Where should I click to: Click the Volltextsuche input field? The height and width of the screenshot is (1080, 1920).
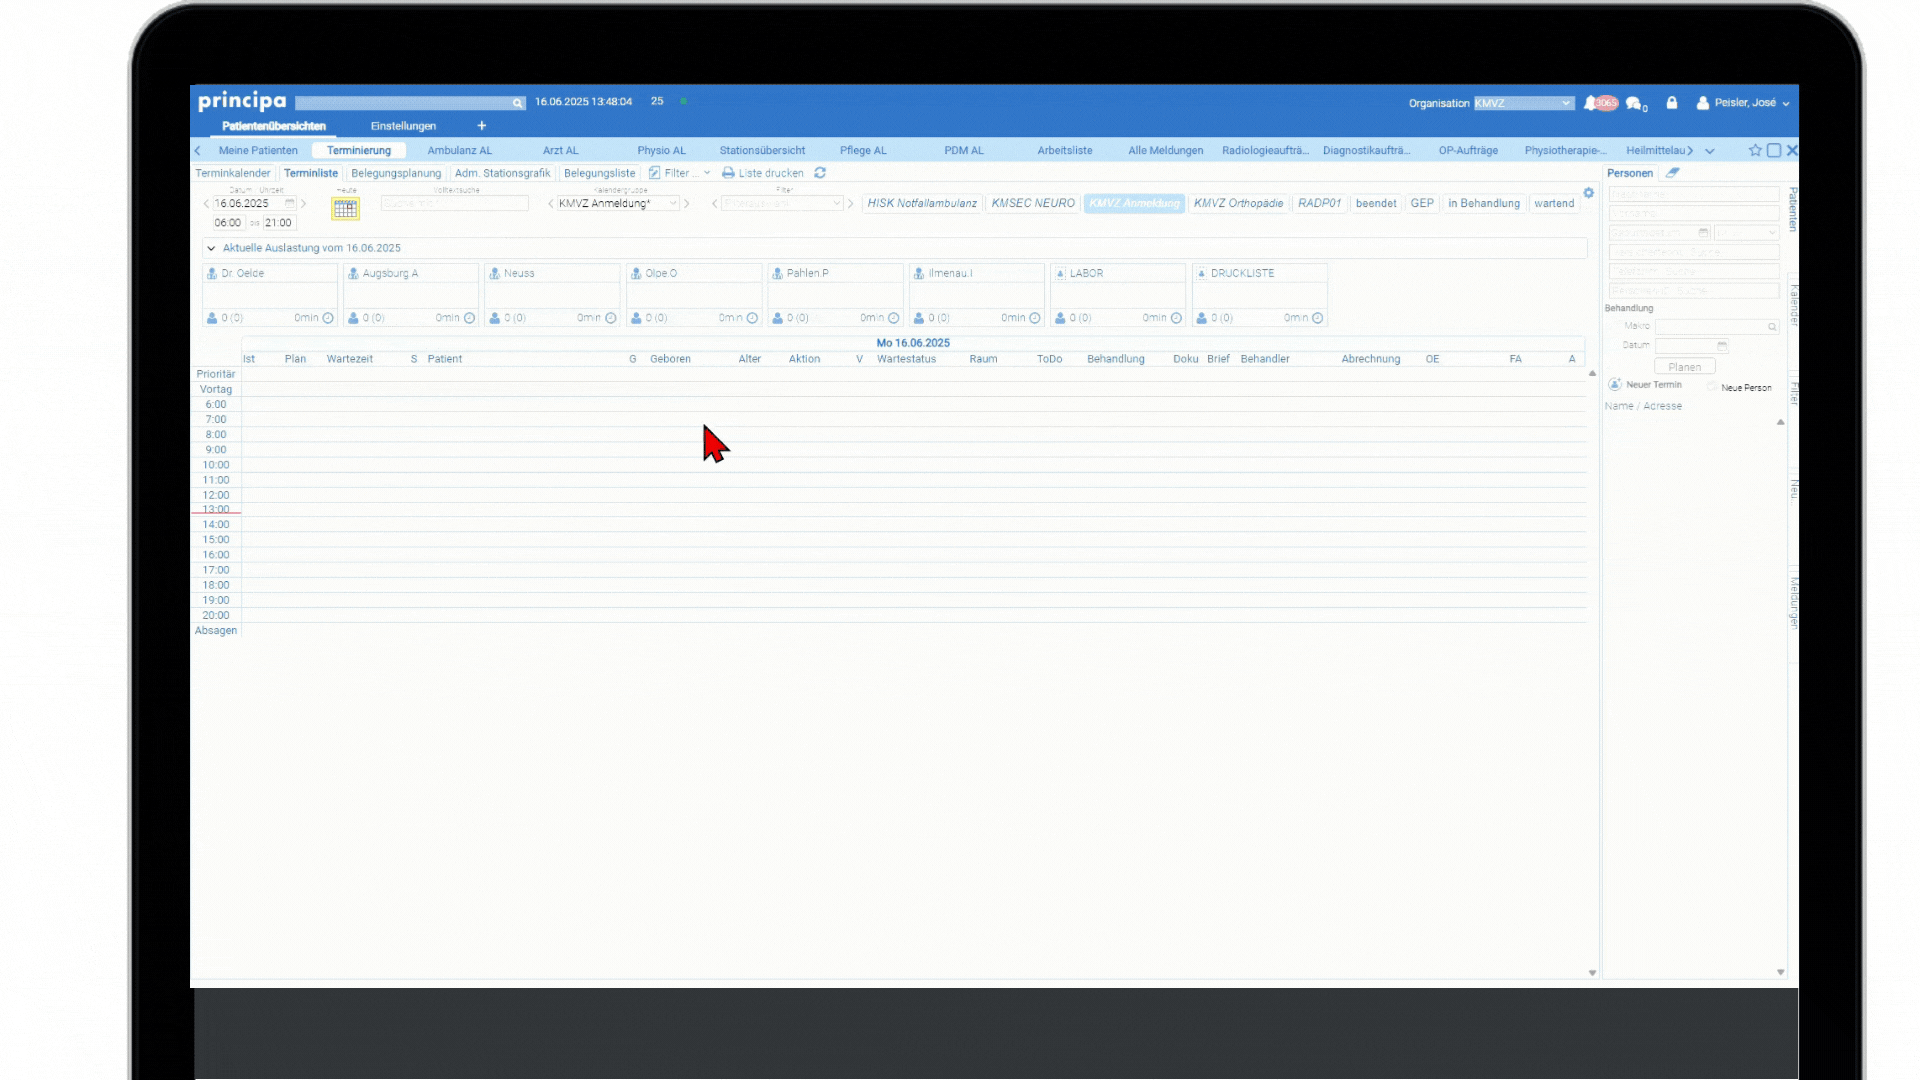455,203
